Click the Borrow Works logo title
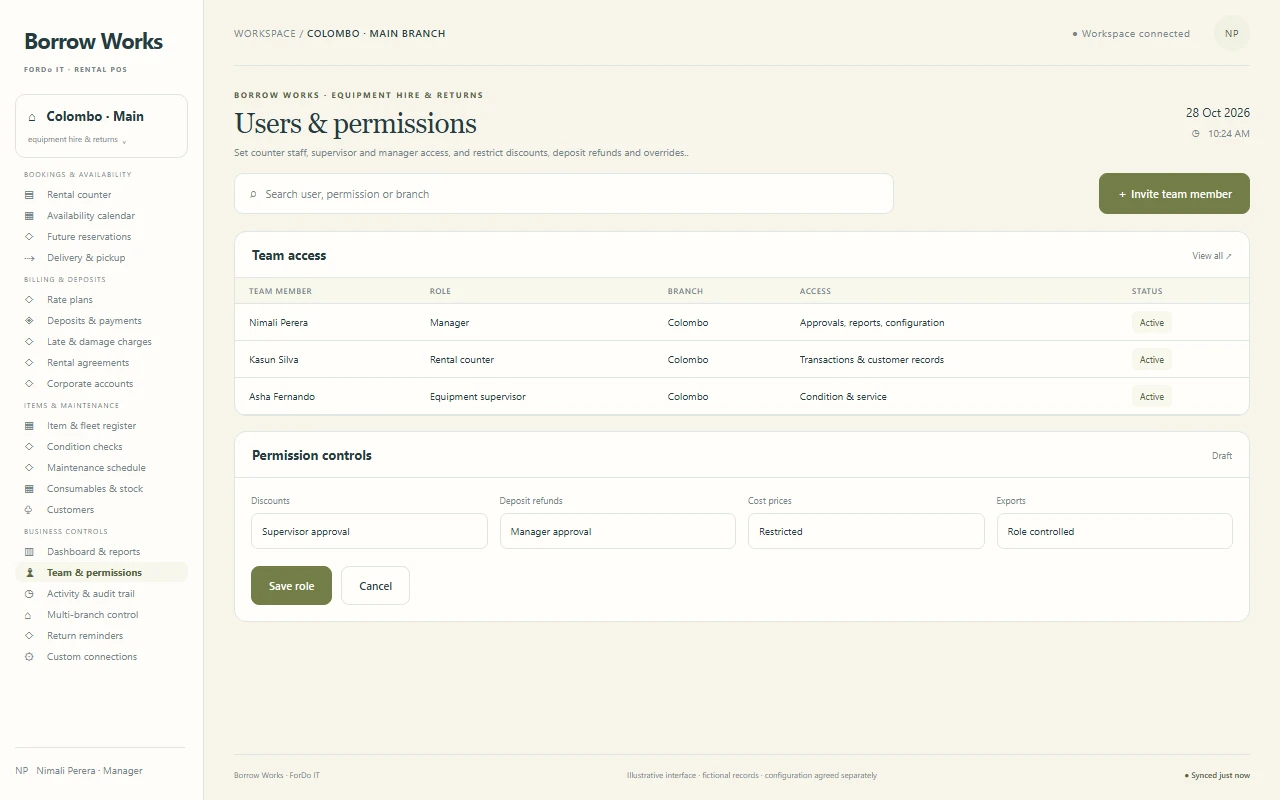Viewport: 1280px width, 800px height. point(93,42)
